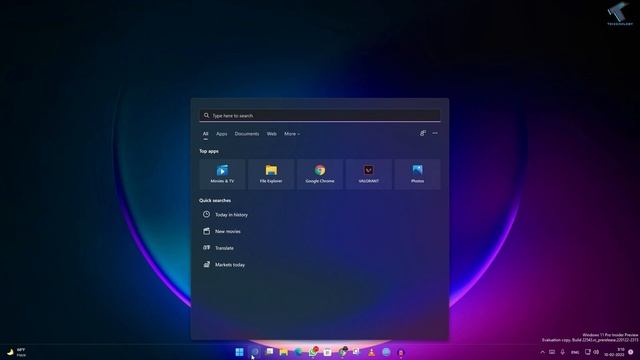Viewport: 640px width, 360px height.
Task: Open the notification center badge
Action: coord(631,352)
